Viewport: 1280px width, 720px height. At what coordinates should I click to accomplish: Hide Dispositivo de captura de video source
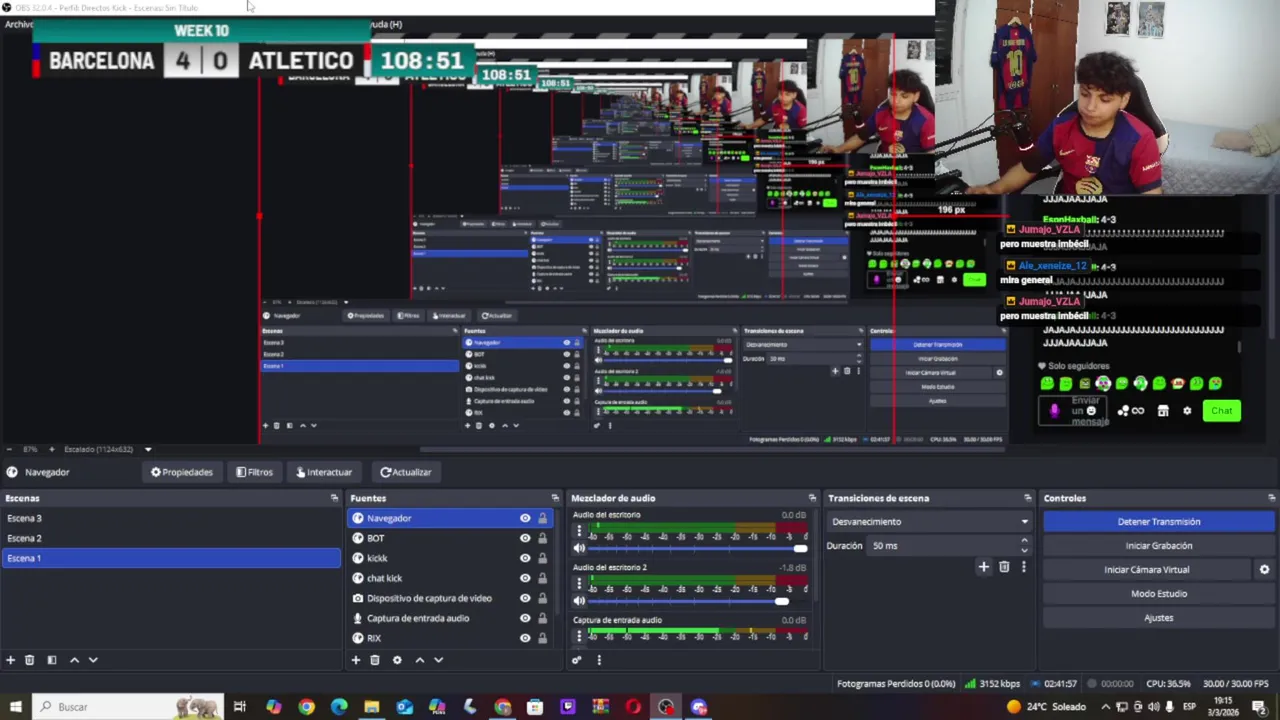coord(525,598)
